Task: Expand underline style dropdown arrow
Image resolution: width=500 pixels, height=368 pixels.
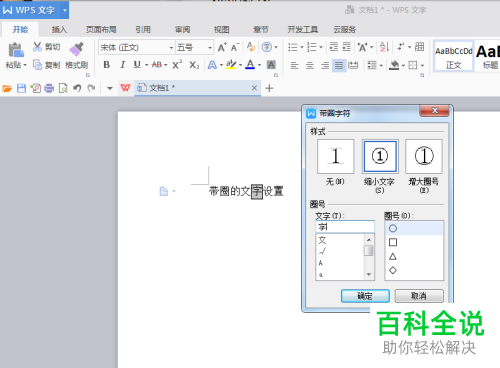Action: tap(146, 65)
